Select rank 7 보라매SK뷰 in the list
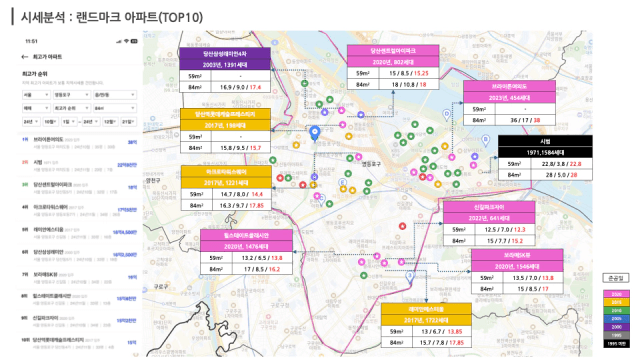 click(79, 278)
